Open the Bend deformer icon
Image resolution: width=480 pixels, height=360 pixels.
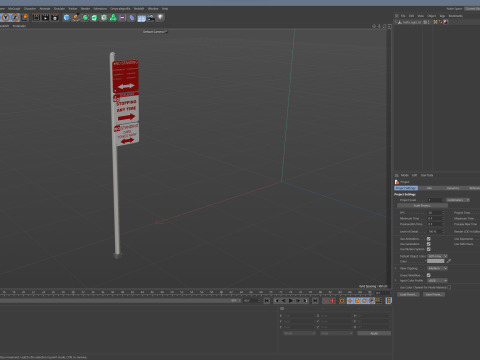[x=132, y=18]
